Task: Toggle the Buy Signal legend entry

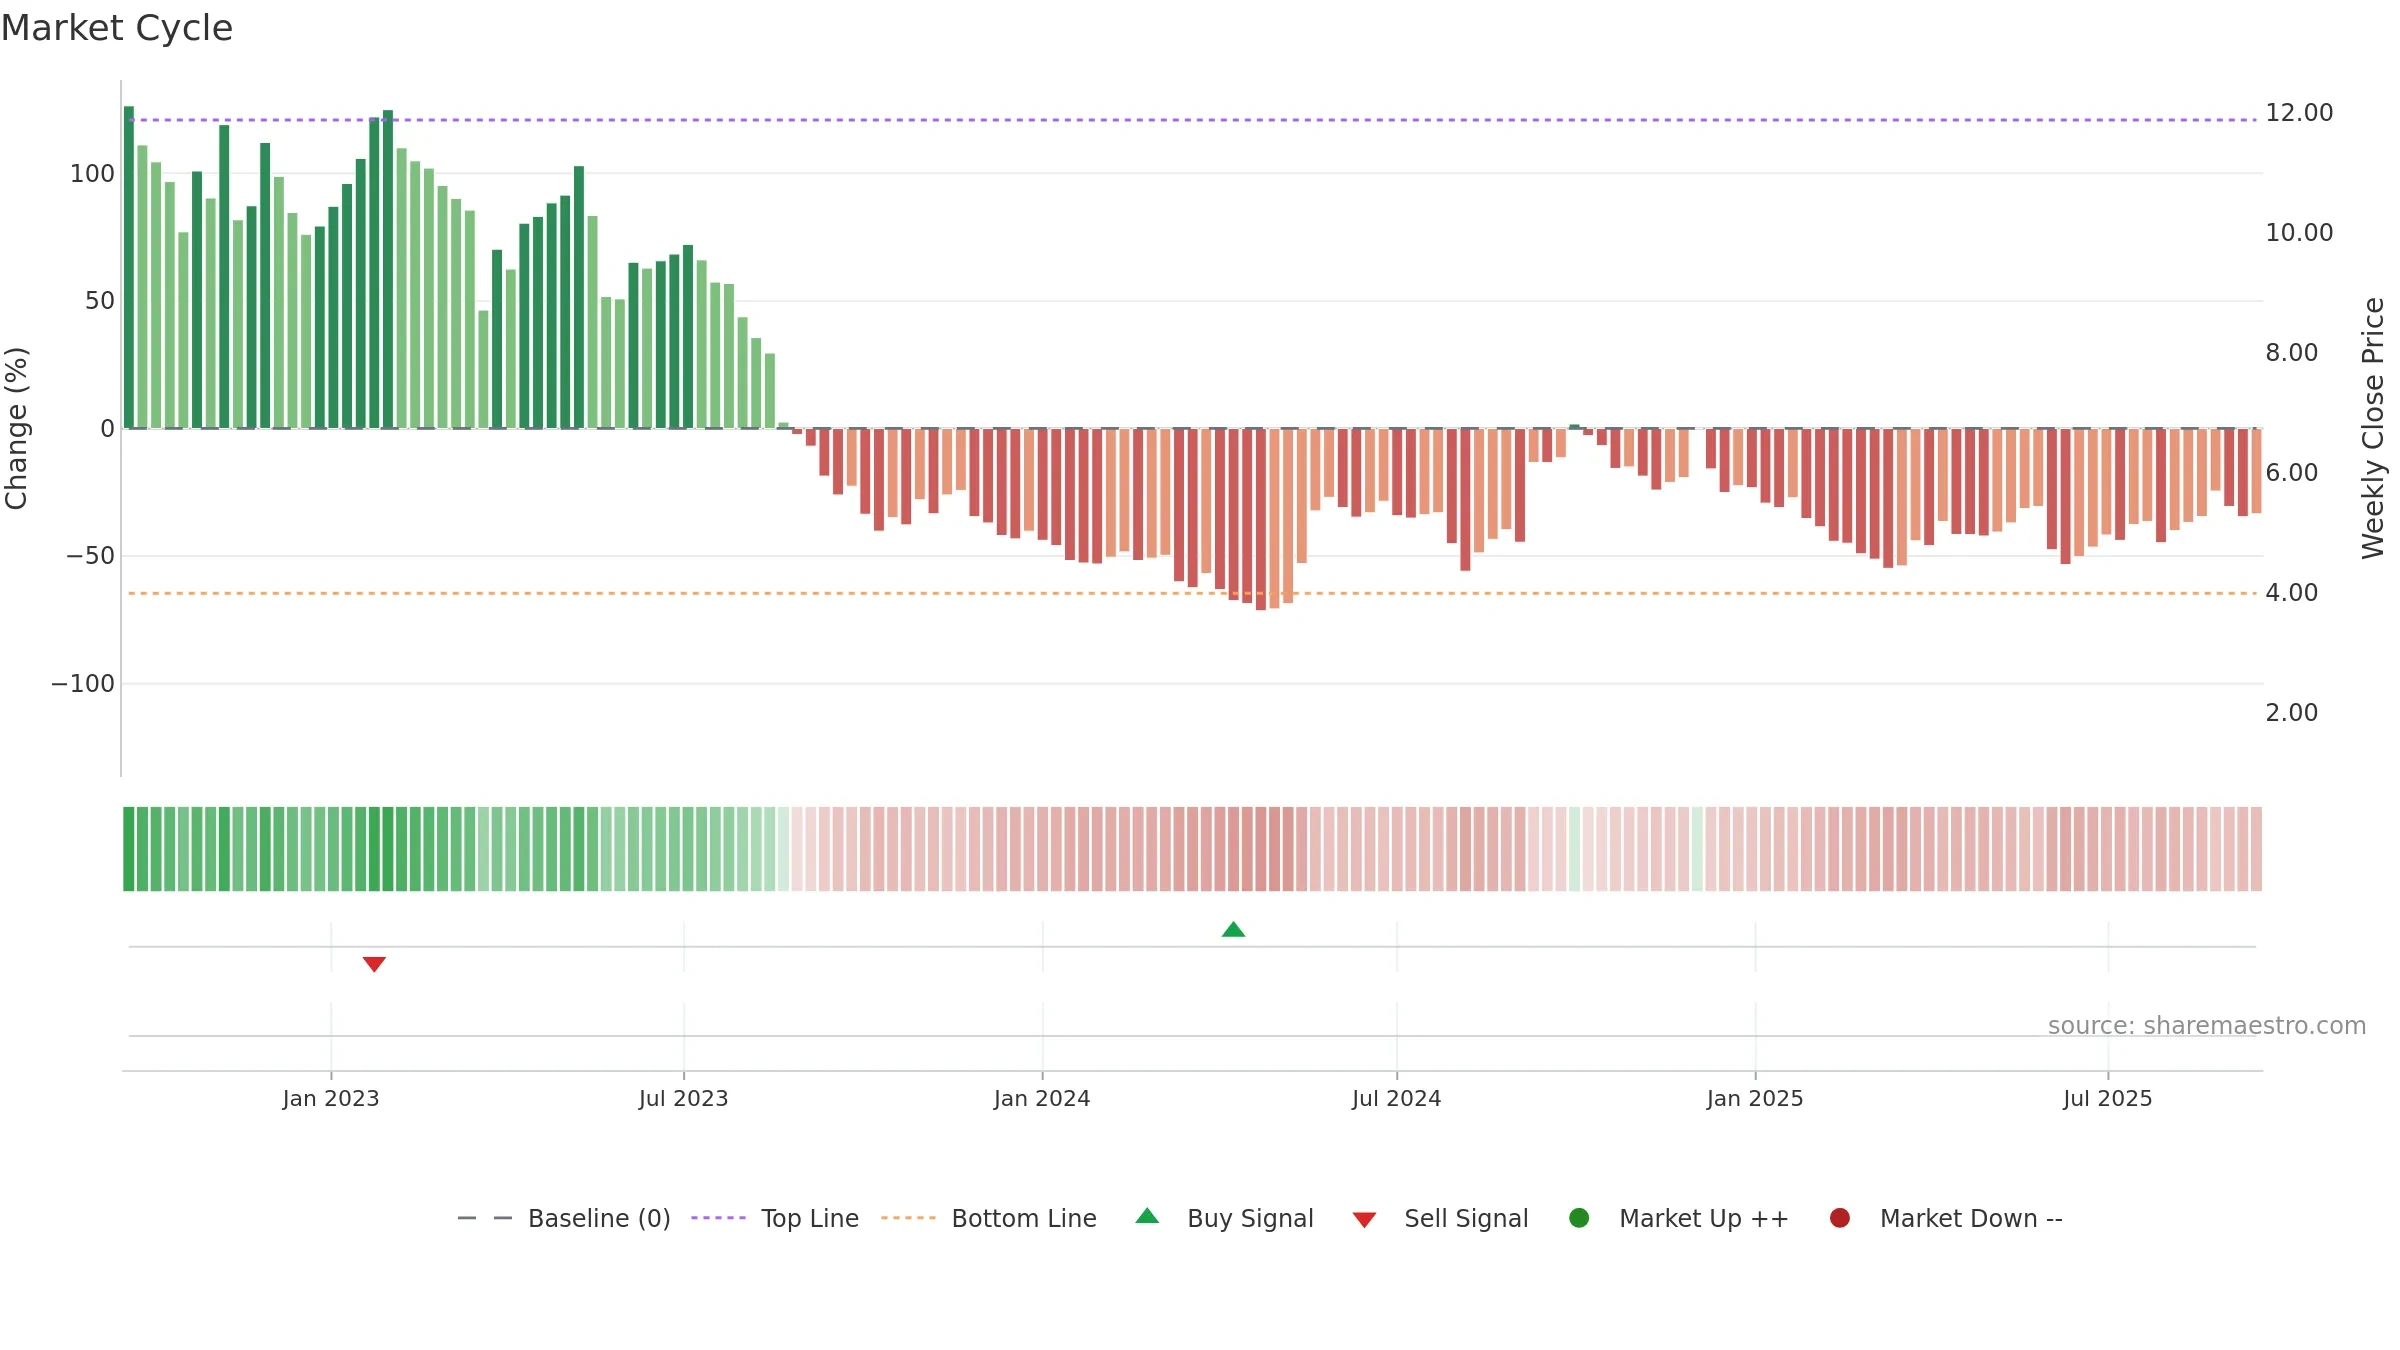Action: (1224, 1218)
